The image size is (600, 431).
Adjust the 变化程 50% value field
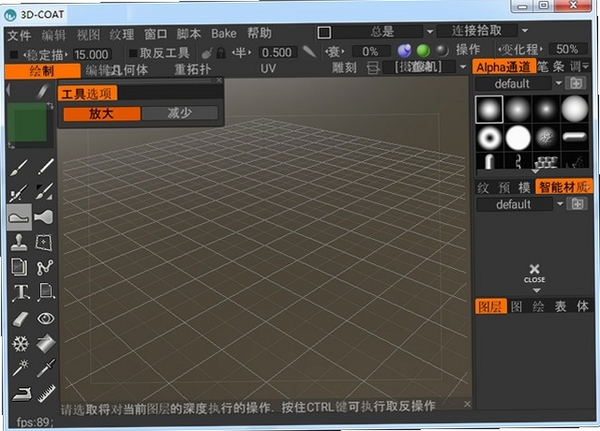coord(567,49)
